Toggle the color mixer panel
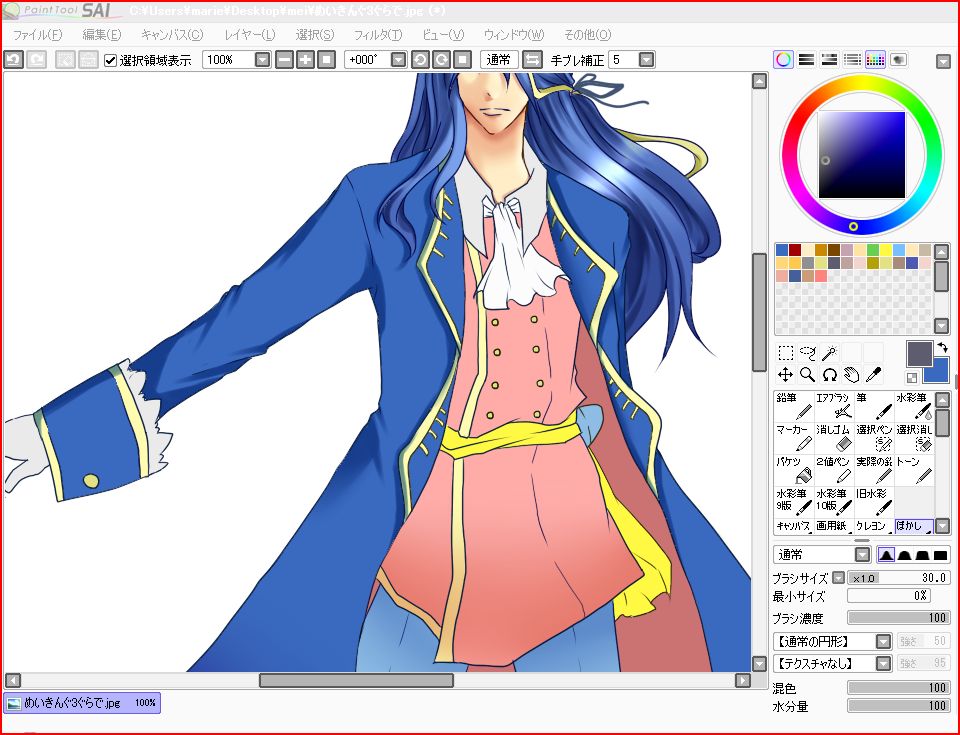The width and height of the screenshot is (960, 735). coord(852,59)
